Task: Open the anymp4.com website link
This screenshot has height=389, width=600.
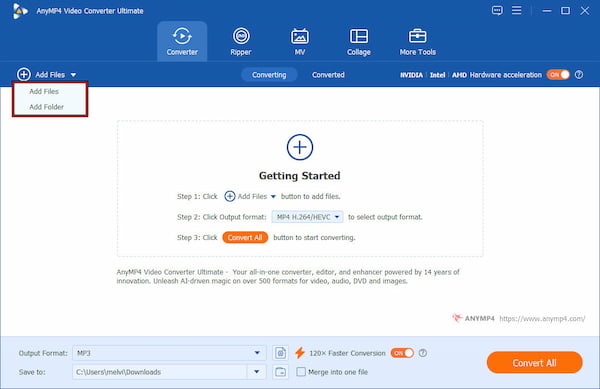Action: coord(542,318)
